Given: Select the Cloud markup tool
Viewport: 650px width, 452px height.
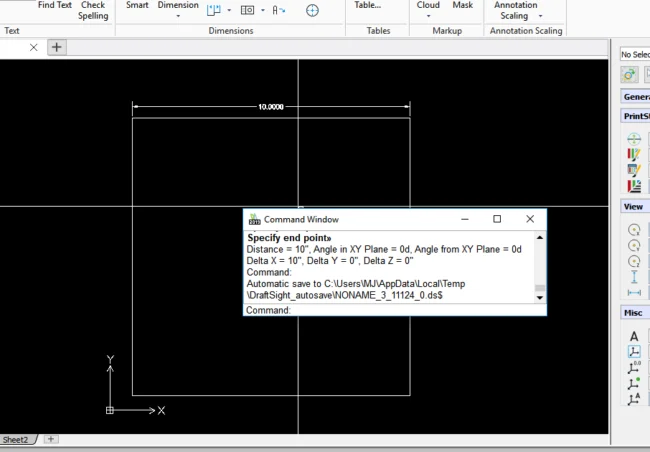Looking at the screenshot, I should [x=428, y=6].
